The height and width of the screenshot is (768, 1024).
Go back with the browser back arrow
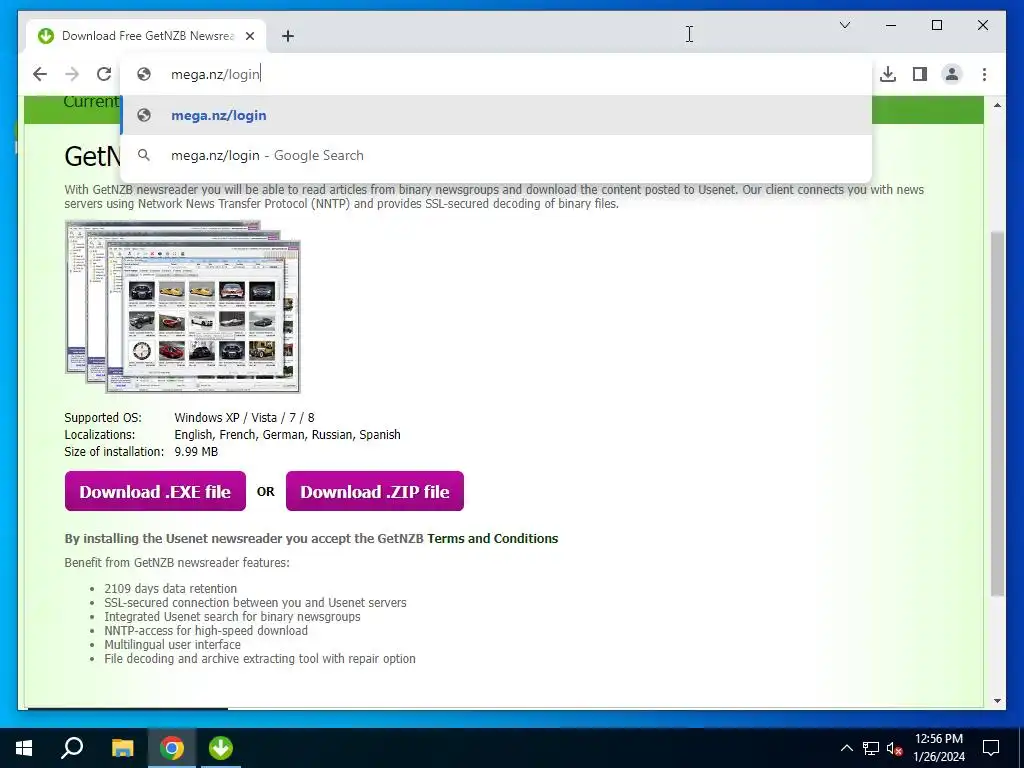tap(40, 74)
